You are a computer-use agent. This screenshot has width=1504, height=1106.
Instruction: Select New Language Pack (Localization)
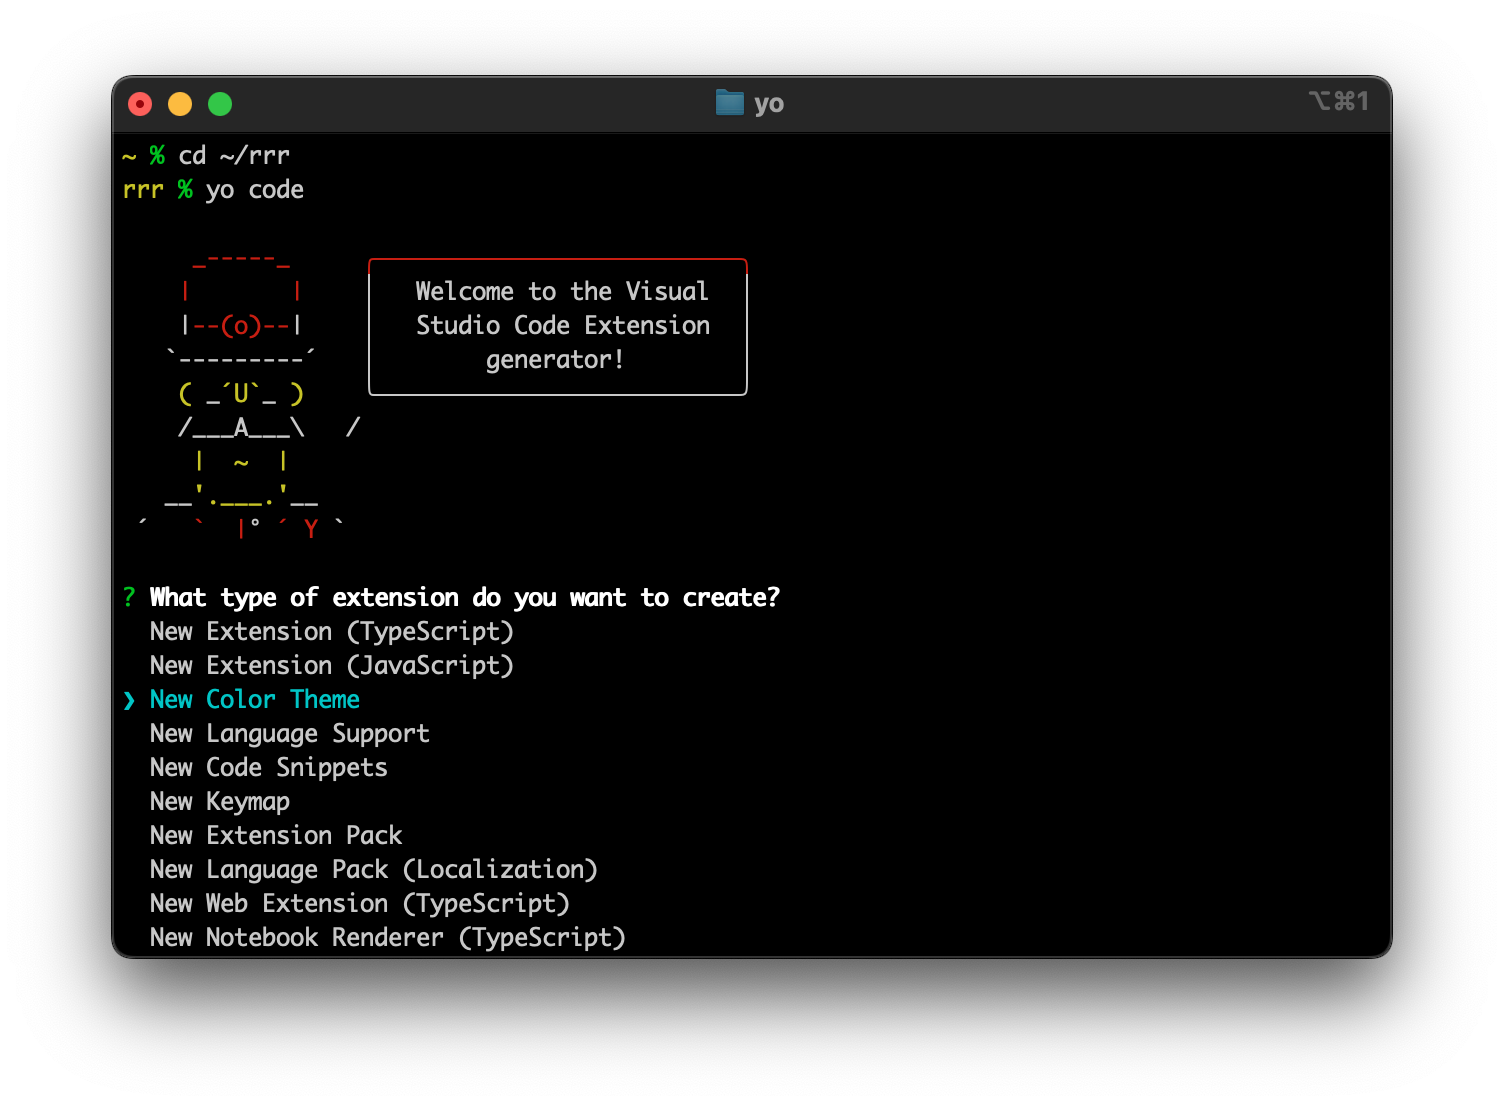373,870
